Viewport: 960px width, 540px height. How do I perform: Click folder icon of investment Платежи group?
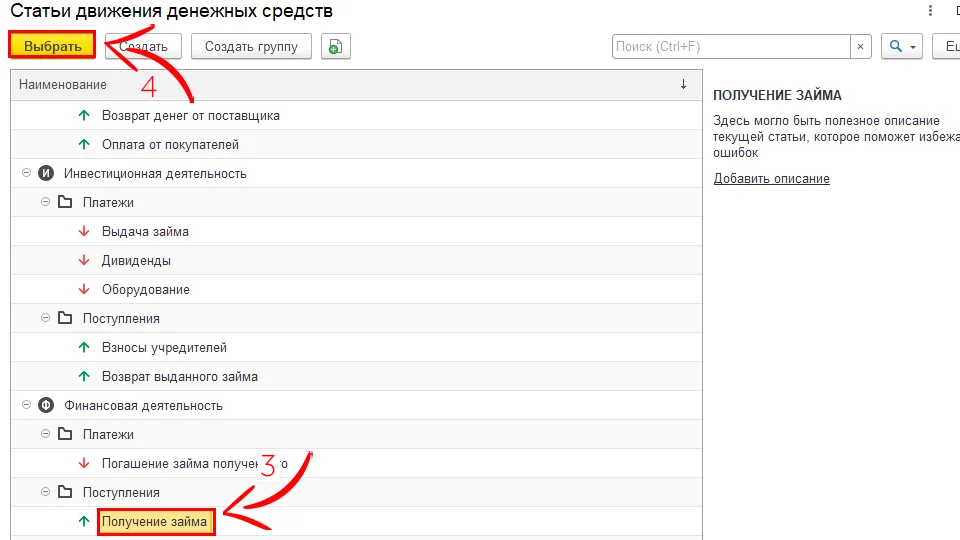[x=66, y=202]
